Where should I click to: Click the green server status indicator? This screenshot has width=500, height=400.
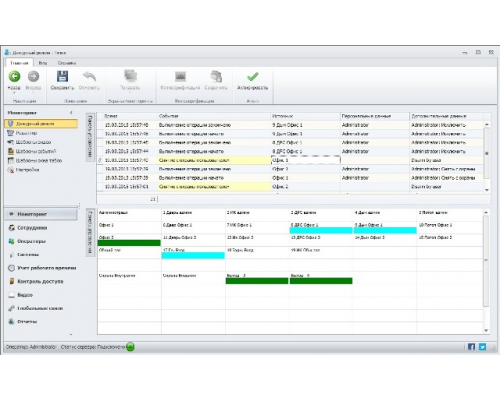130,347
